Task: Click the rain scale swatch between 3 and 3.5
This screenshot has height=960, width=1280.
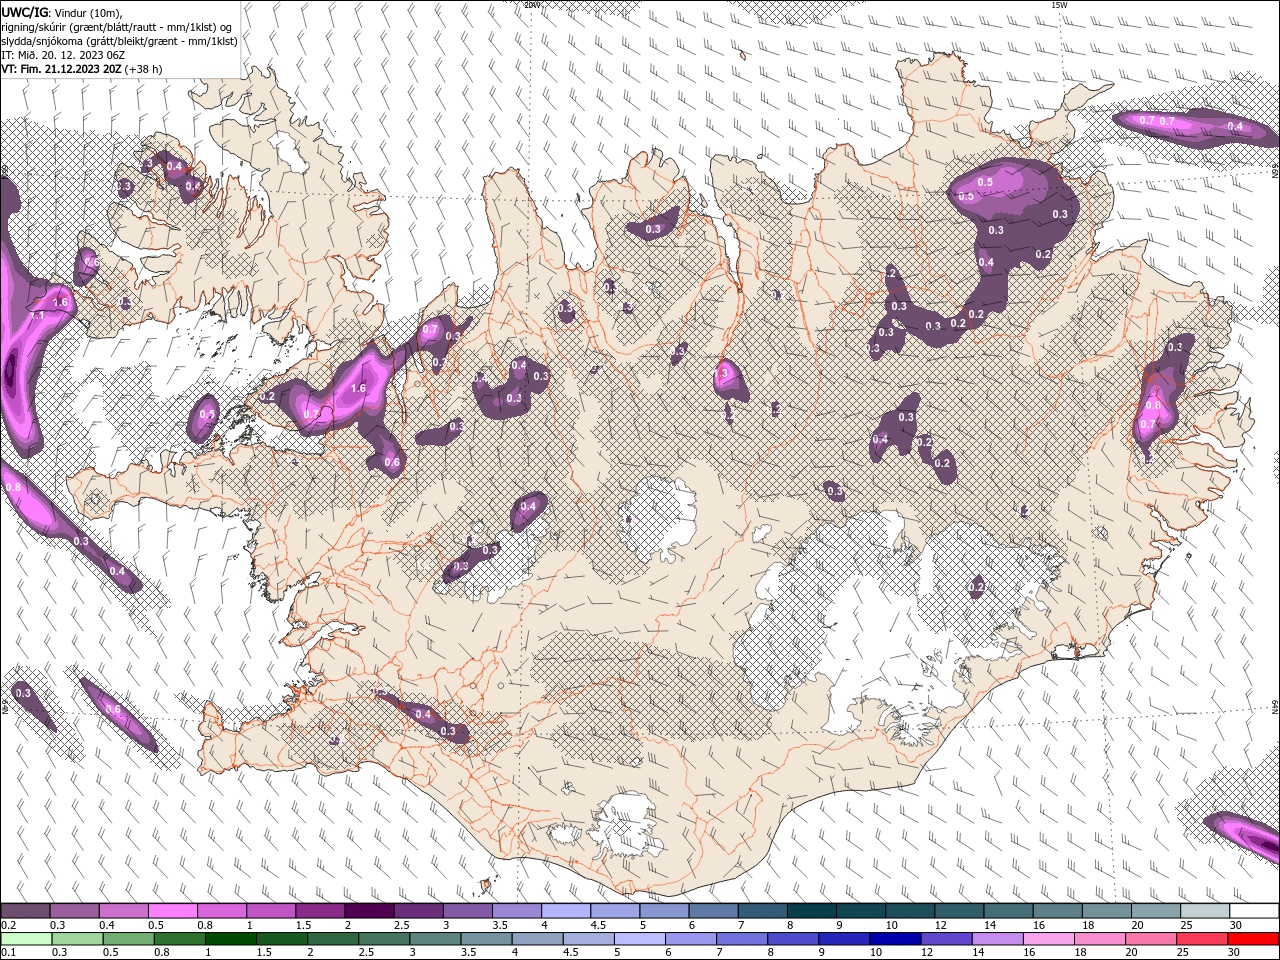Action: (x=435, y=939)
